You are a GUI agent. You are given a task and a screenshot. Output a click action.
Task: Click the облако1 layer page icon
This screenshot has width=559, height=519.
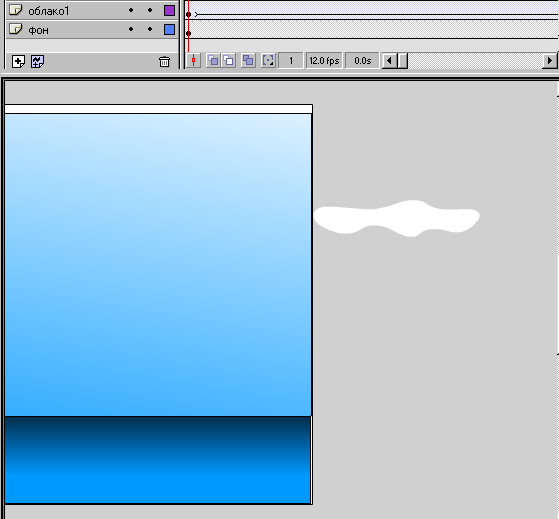15,10
